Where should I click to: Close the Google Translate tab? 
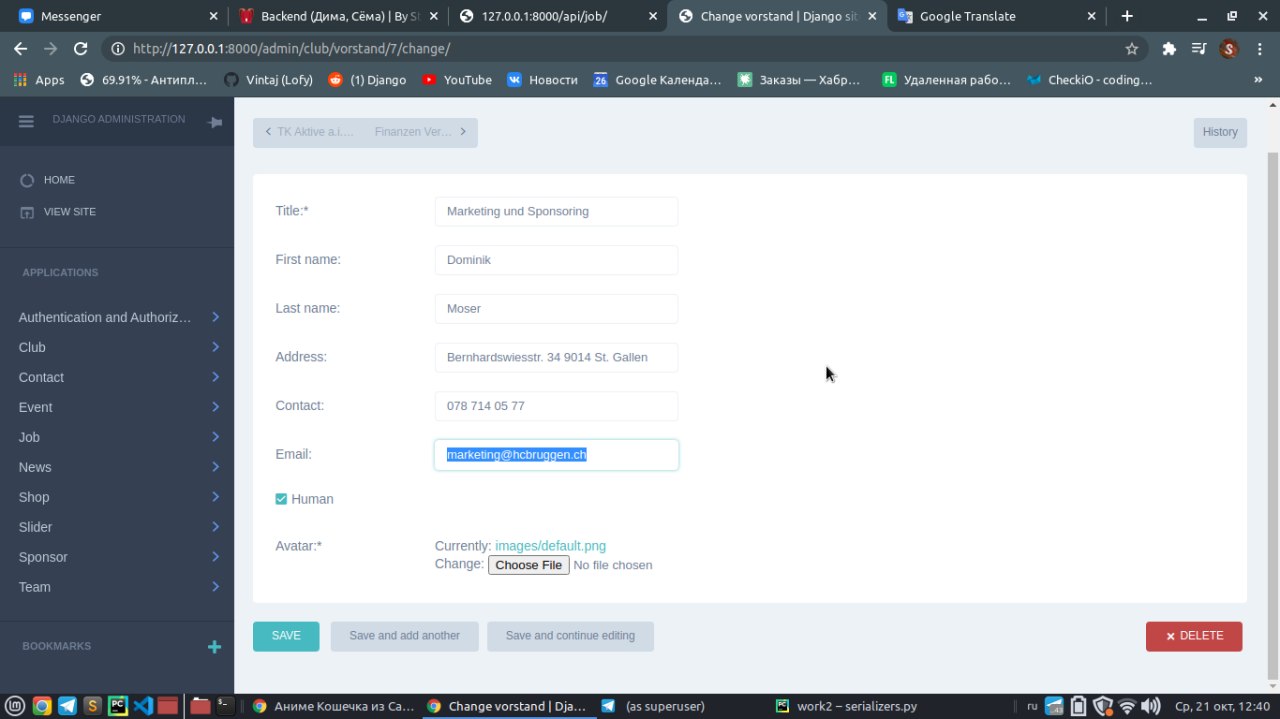point(1091,16)
